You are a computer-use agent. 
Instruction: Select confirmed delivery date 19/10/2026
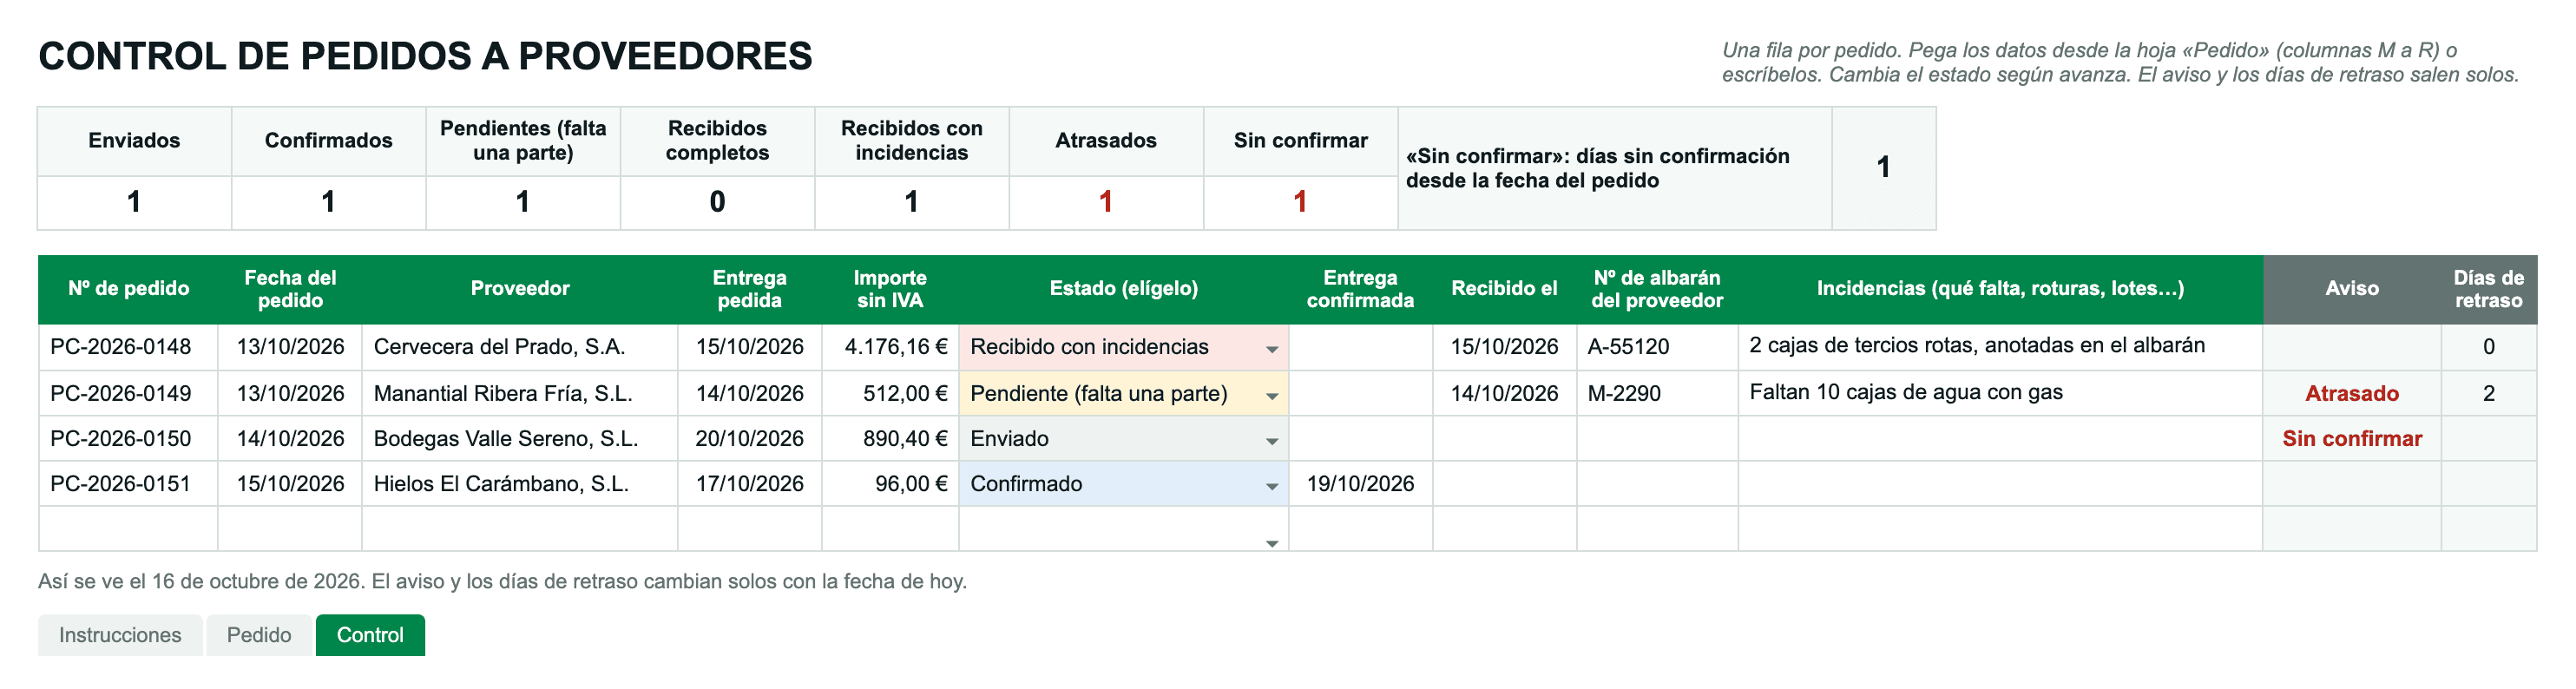point(1361,483)
